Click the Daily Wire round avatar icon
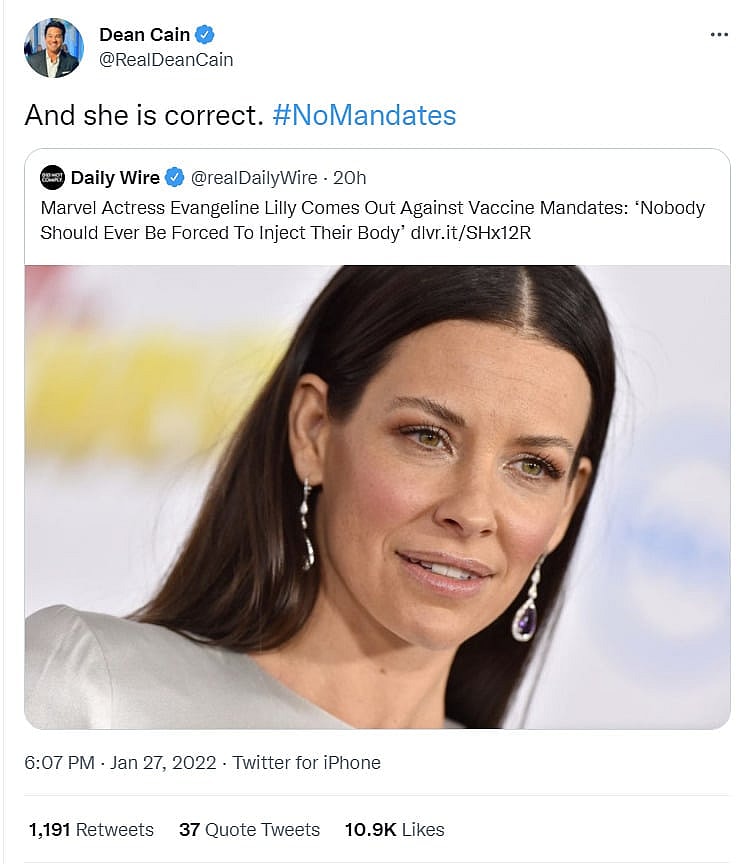Image resolution: width=752 pixels, height=864 pixels. pyautogui.click(x=52, y=178)
